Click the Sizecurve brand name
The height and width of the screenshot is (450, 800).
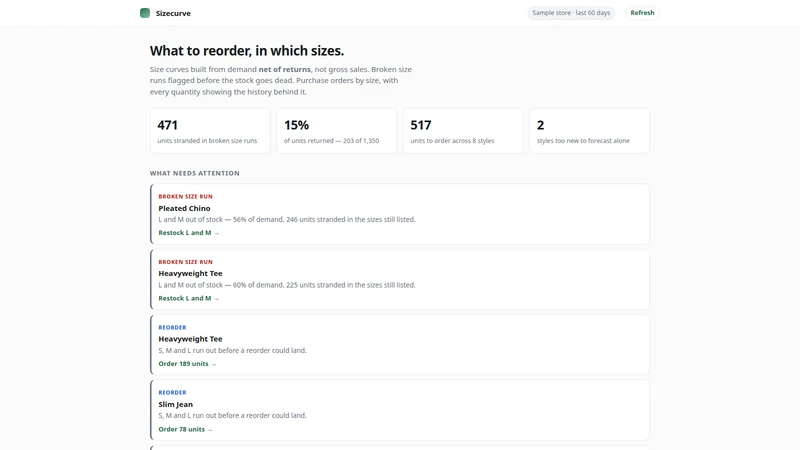click(x=173, y=13)
